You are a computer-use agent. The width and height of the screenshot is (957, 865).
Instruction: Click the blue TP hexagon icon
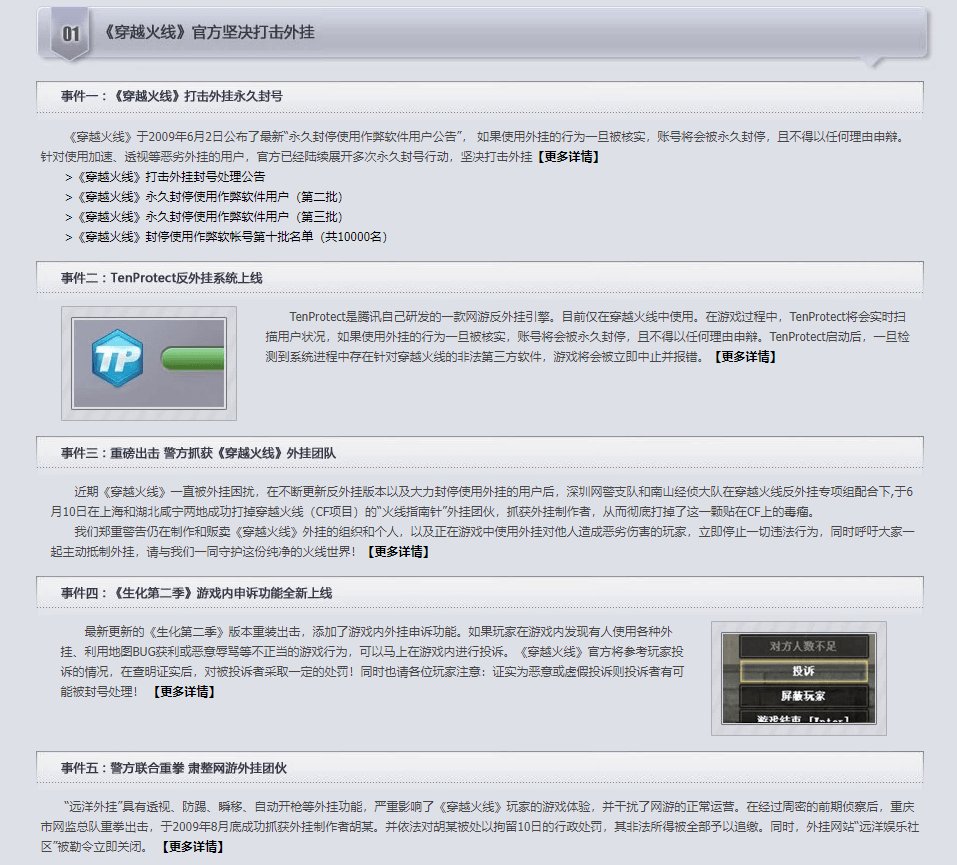point(117,358)
